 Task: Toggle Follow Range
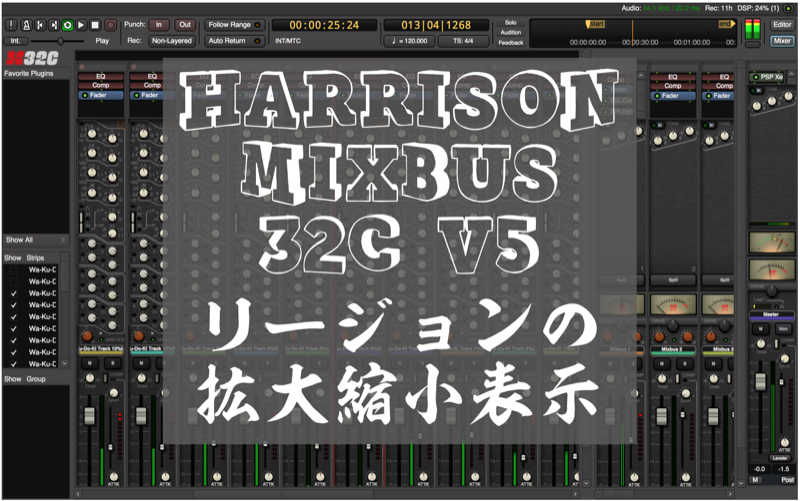[235, 24]
